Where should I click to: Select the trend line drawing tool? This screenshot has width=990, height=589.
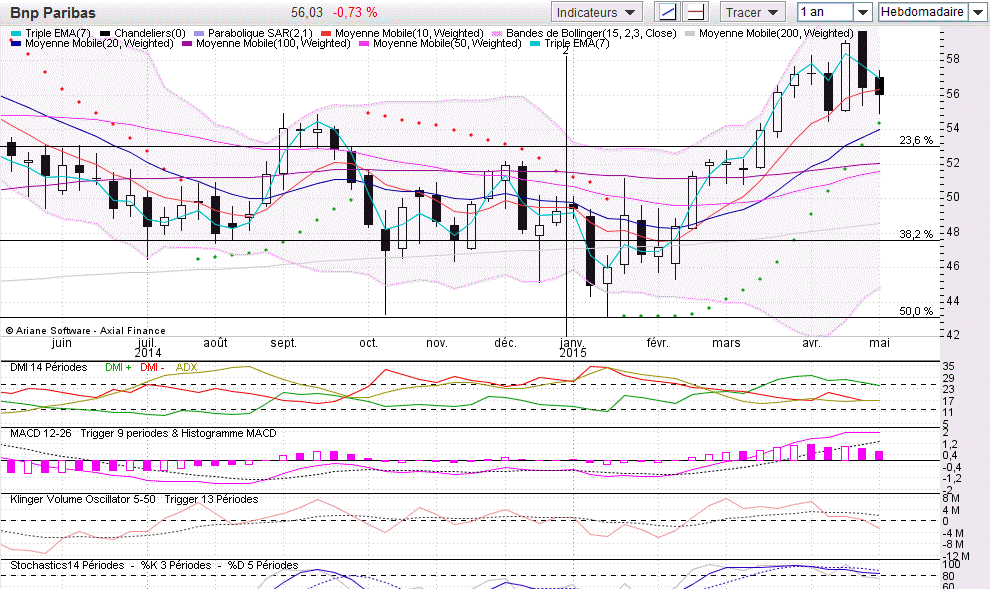pos(667,12)
